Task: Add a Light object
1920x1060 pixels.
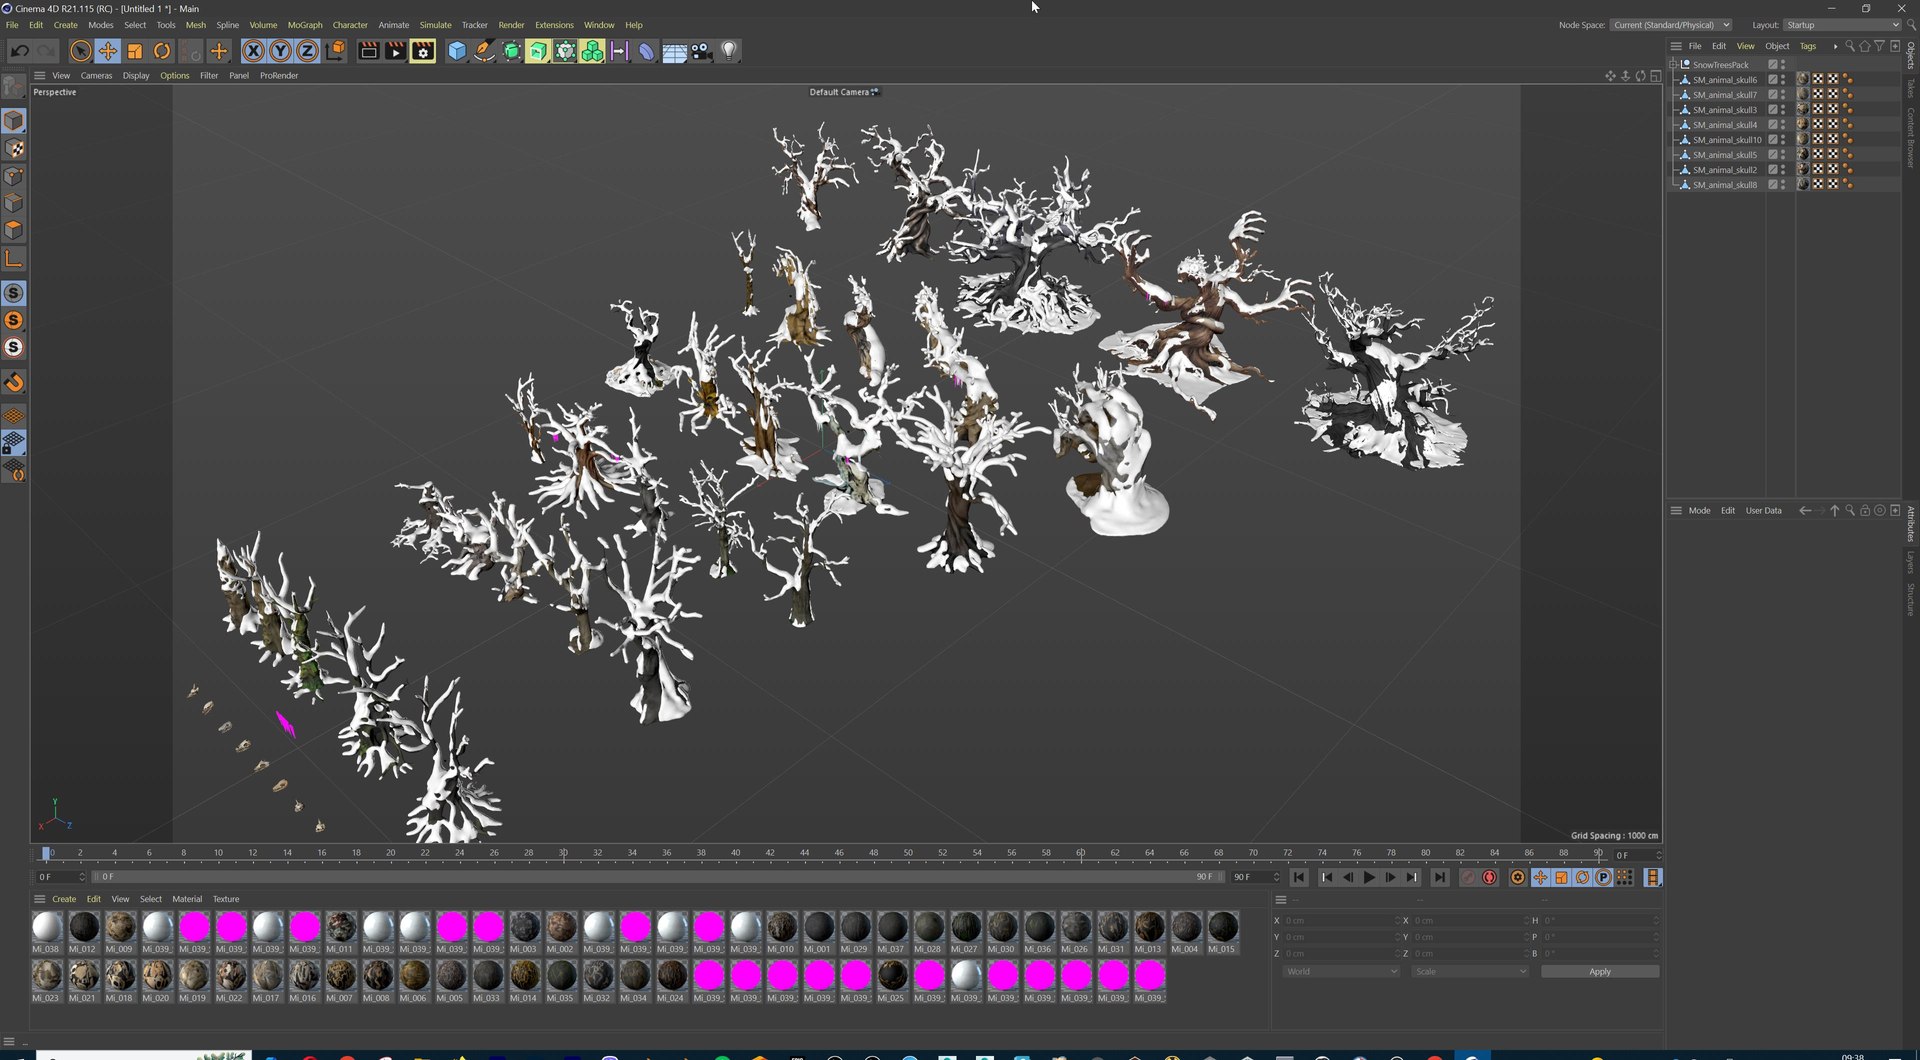Action: [x=729, y=51]
